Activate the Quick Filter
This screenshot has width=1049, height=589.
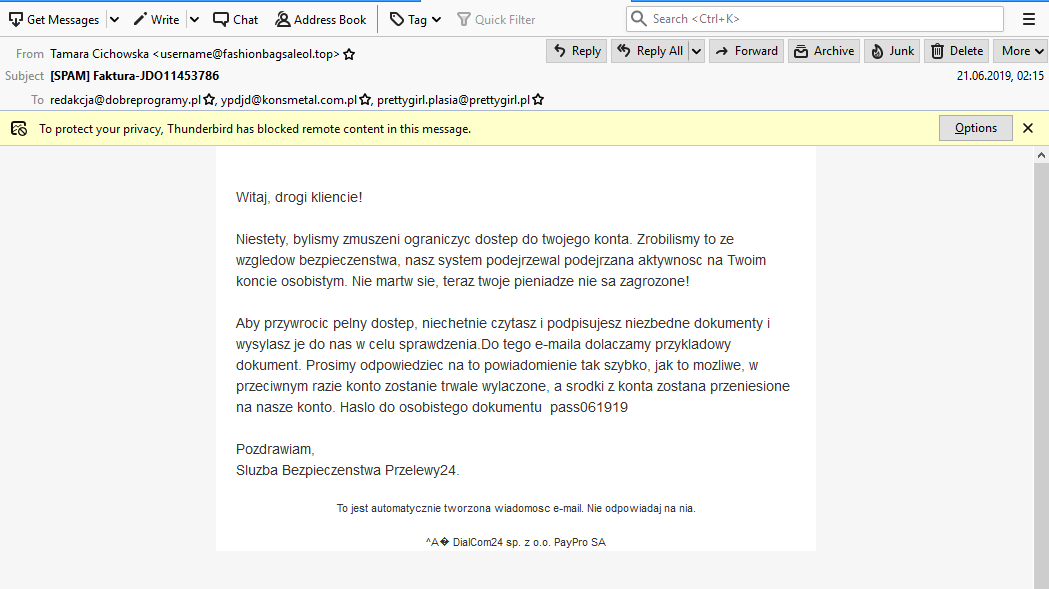[496, 18]
